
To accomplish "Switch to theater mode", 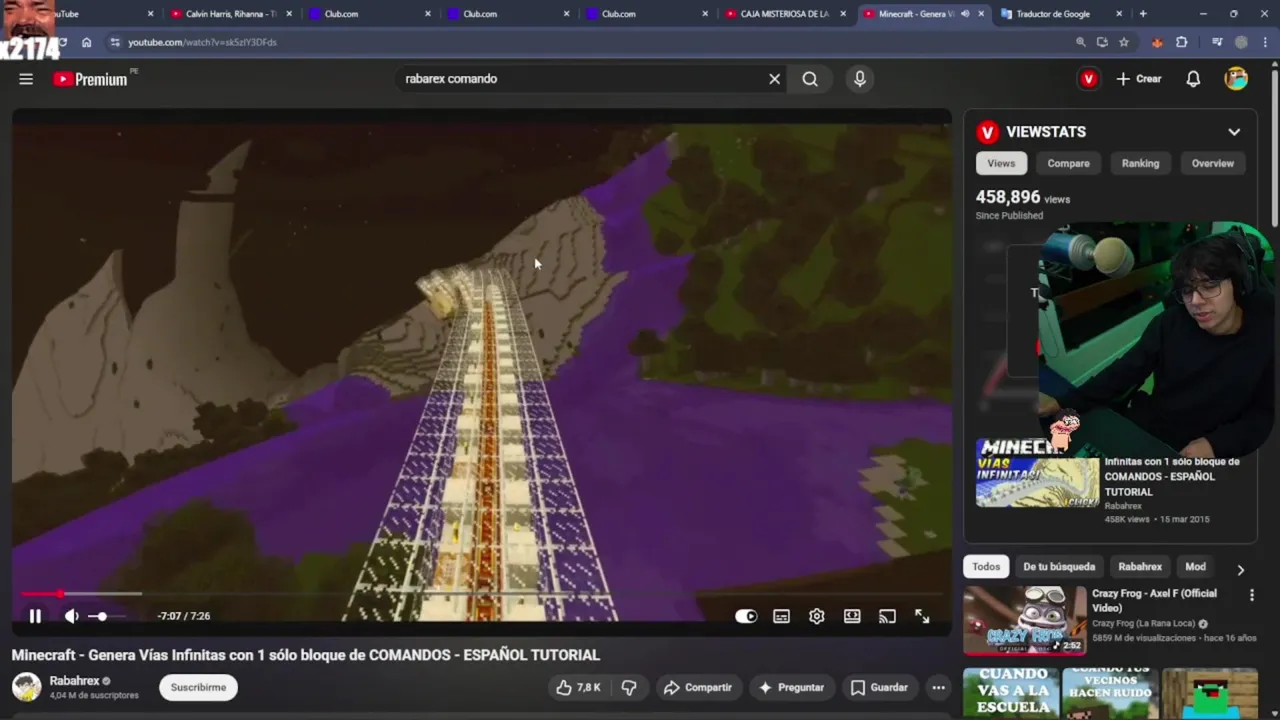I will (x=852, y=616).
